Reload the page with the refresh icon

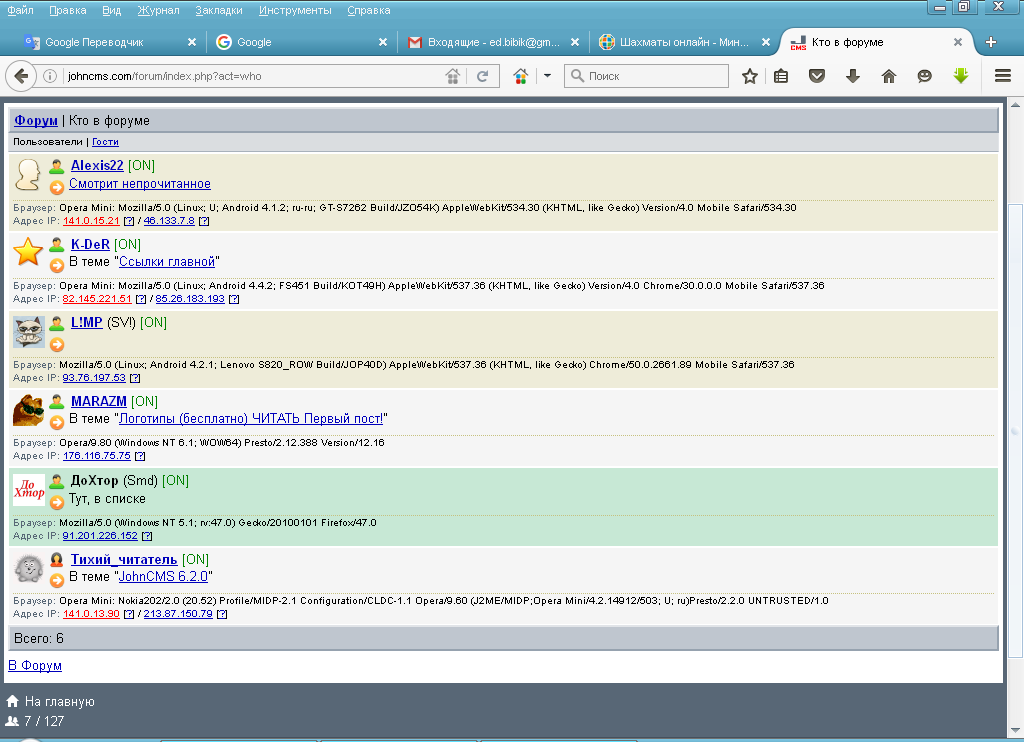coord(483,76)
